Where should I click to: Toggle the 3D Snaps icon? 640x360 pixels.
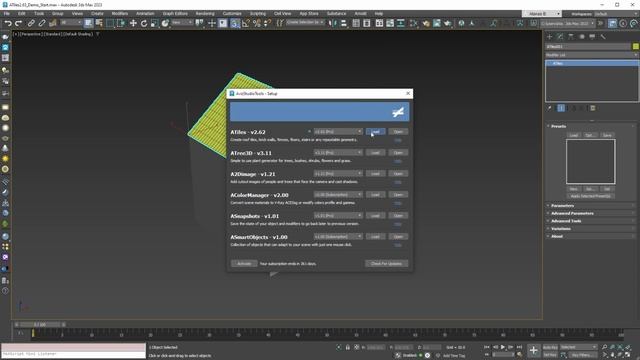point(235,24)
